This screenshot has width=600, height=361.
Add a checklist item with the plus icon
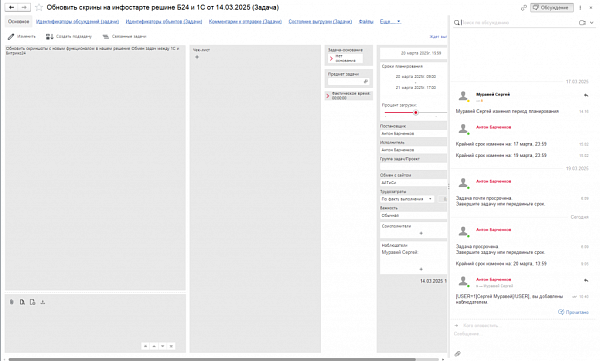[197, 57]
